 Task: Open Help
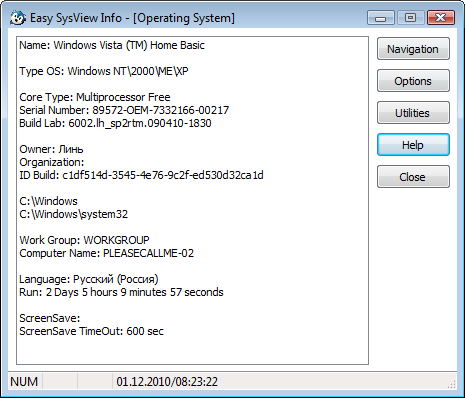coord(413,145)
